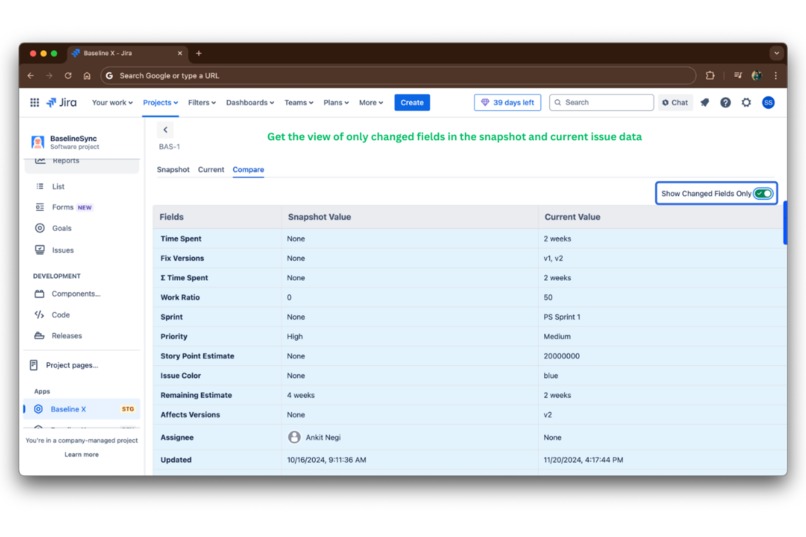This screenshot has width=806, height=537.
Task: Open the Jira settings gear icon
Action: pyautogui.click(x=746, y=102)
